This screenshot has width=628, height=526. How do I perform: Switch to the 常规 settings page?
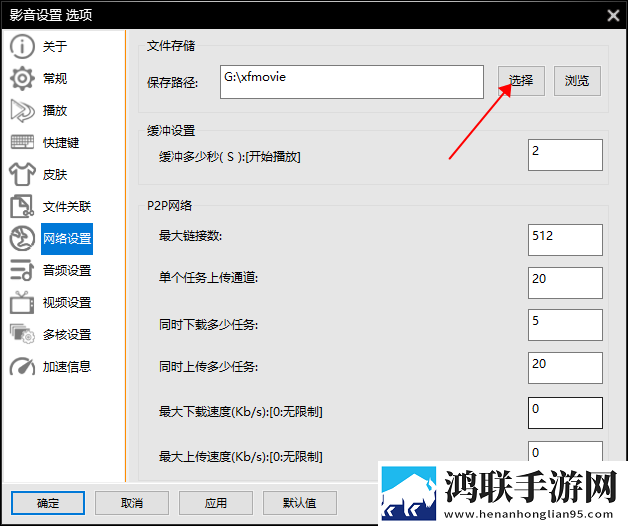55,79
